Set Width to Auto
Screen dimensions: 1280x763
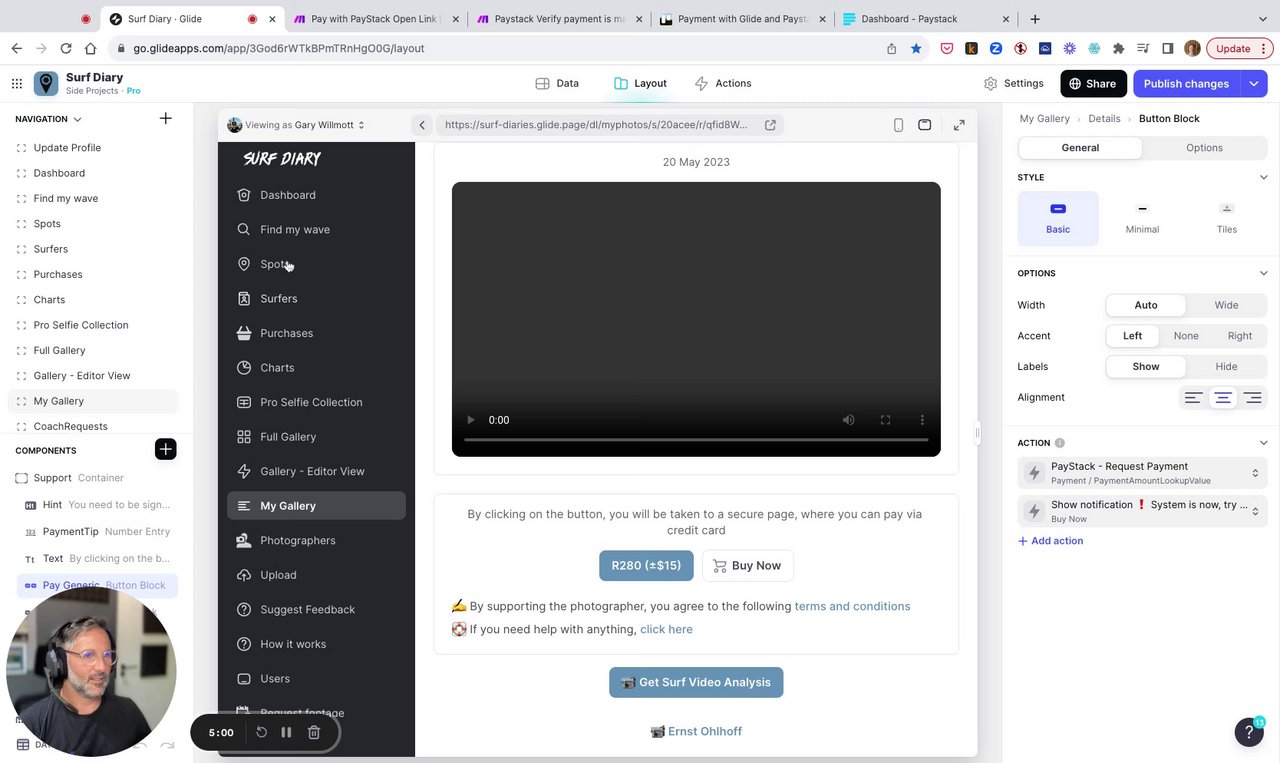pos(1146,305)
